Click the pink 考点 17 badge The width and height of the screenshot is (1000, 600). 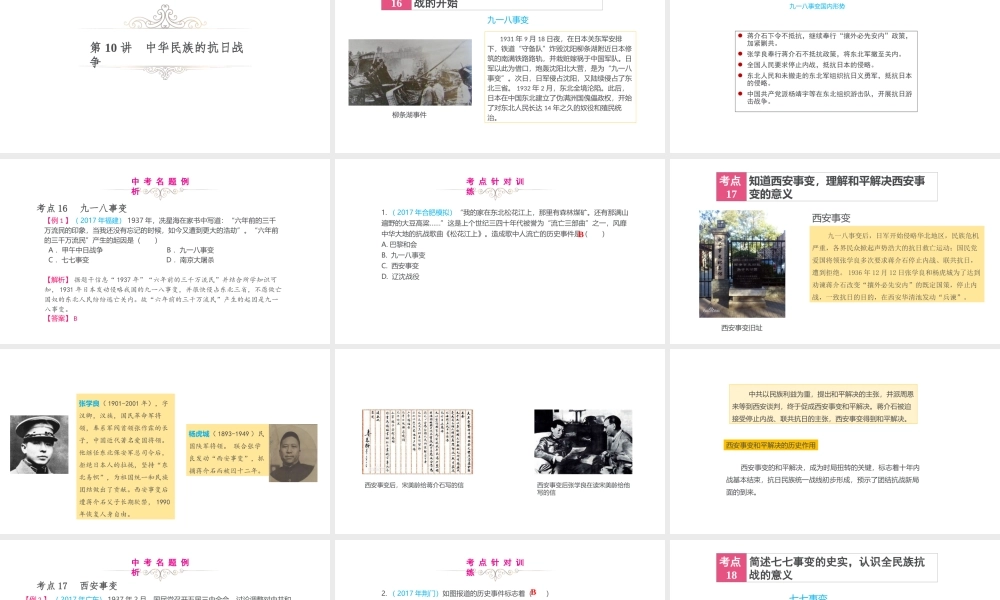coord(731,187)
